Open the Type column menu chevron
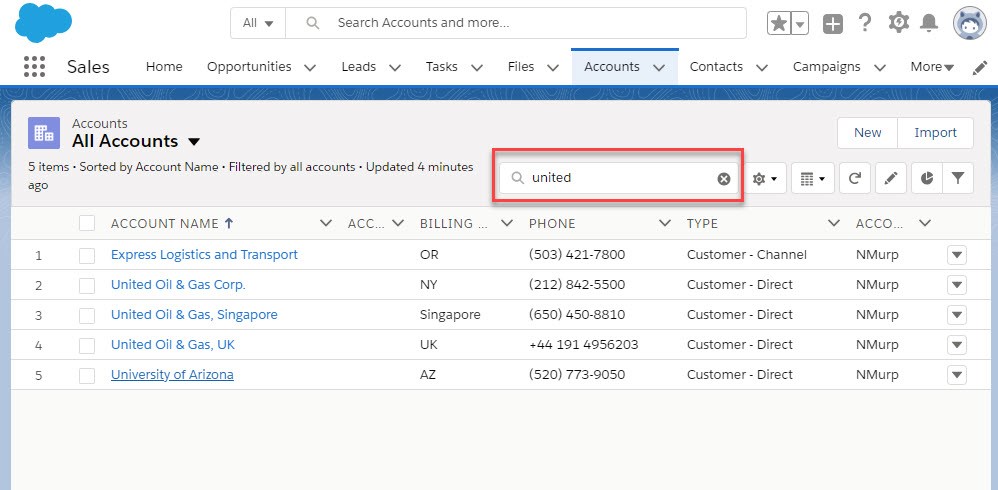Screen dimensions: 998x490 [833, 223]
